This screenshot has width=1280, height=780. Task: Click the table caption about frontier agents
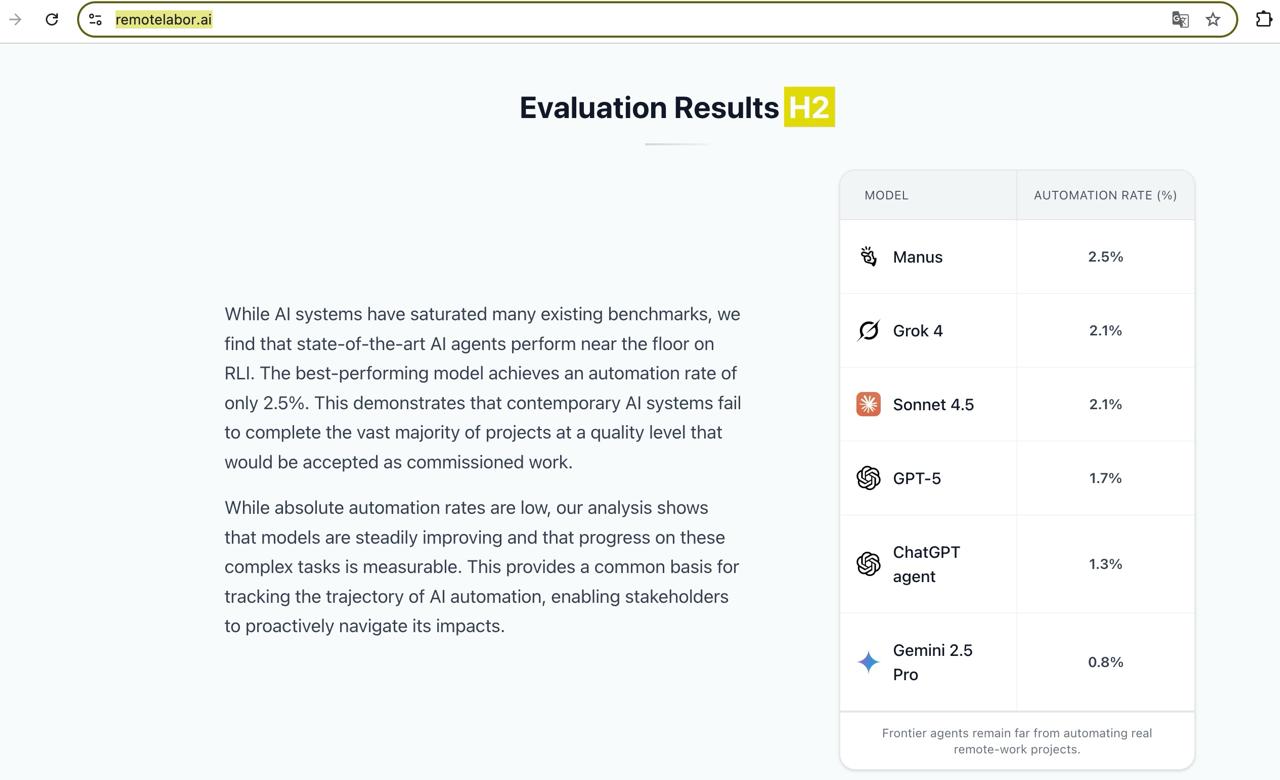click(1016, 741)
